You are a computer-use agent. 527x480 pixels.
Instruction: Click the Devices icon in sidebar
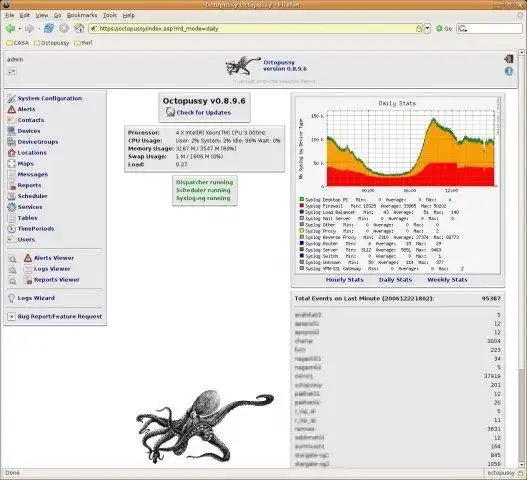(12, 131)
